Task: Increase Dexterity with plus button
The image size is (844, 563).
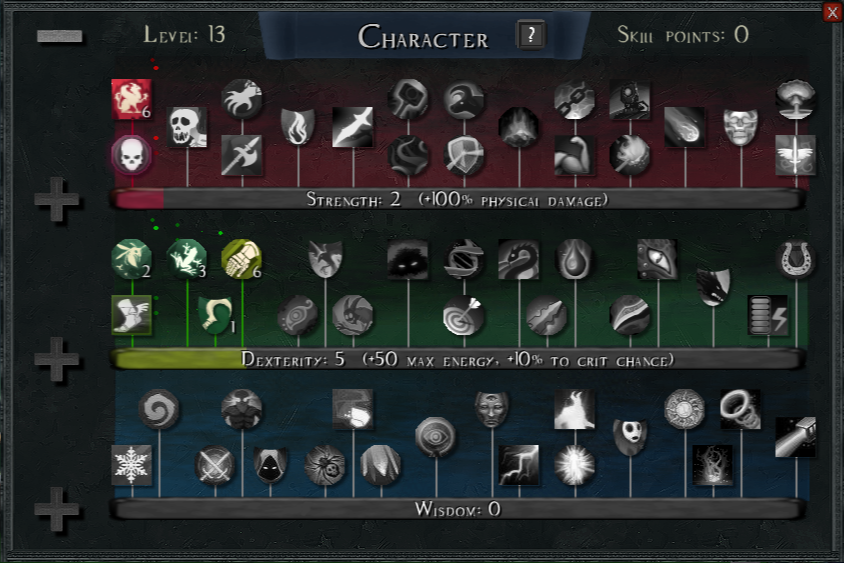Action: point(57,359)
